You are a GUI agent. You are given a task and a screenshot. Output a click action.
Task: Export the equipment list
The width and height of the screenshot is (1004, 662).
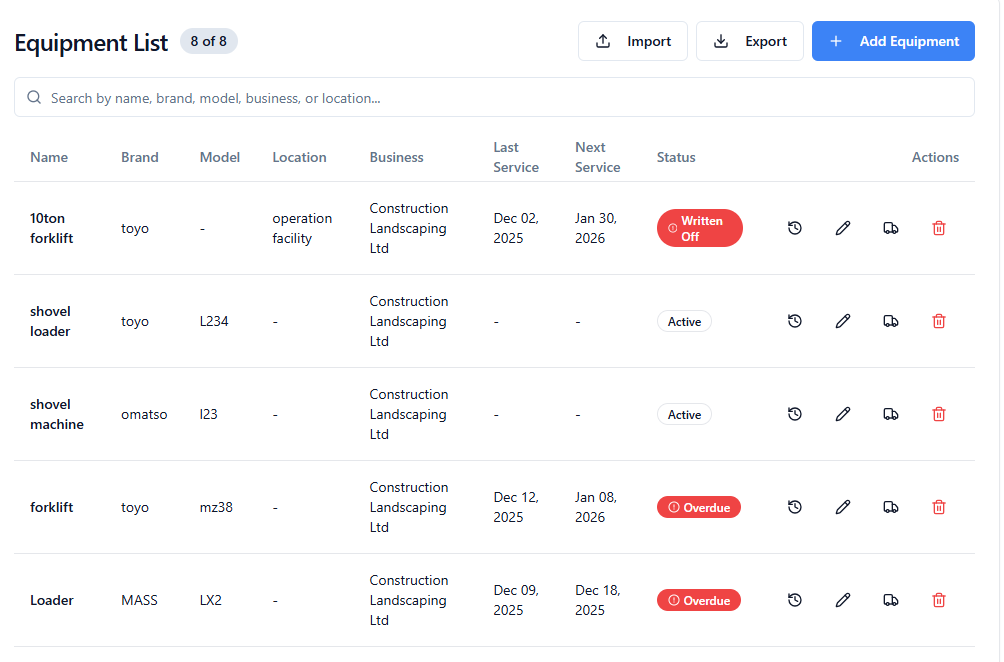point(749,41)
